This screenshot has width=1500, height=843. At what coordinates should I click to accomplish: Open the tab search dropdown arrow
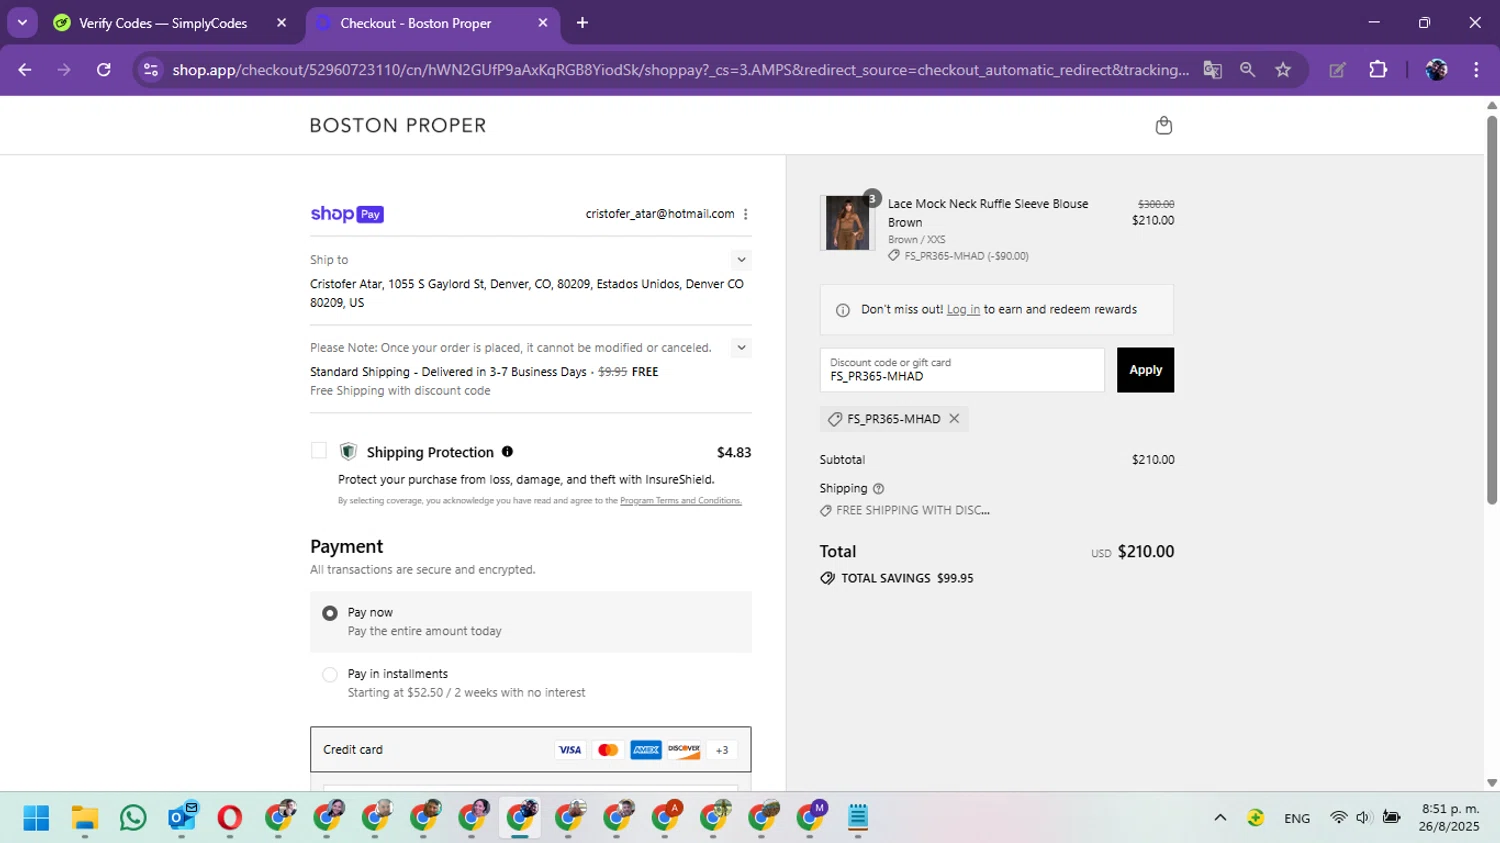pos(22,23)
